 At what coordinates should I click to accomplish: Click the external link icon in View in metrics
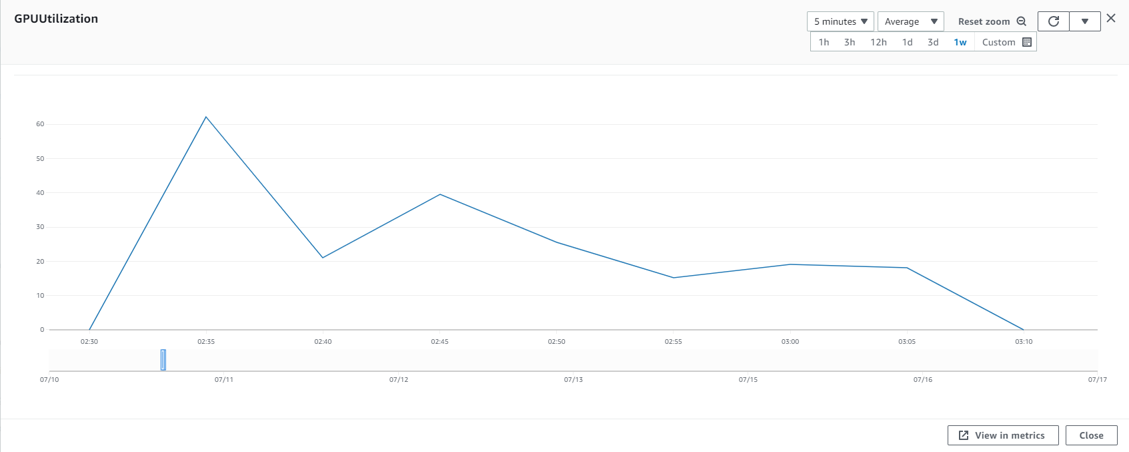tap(963, 435)
